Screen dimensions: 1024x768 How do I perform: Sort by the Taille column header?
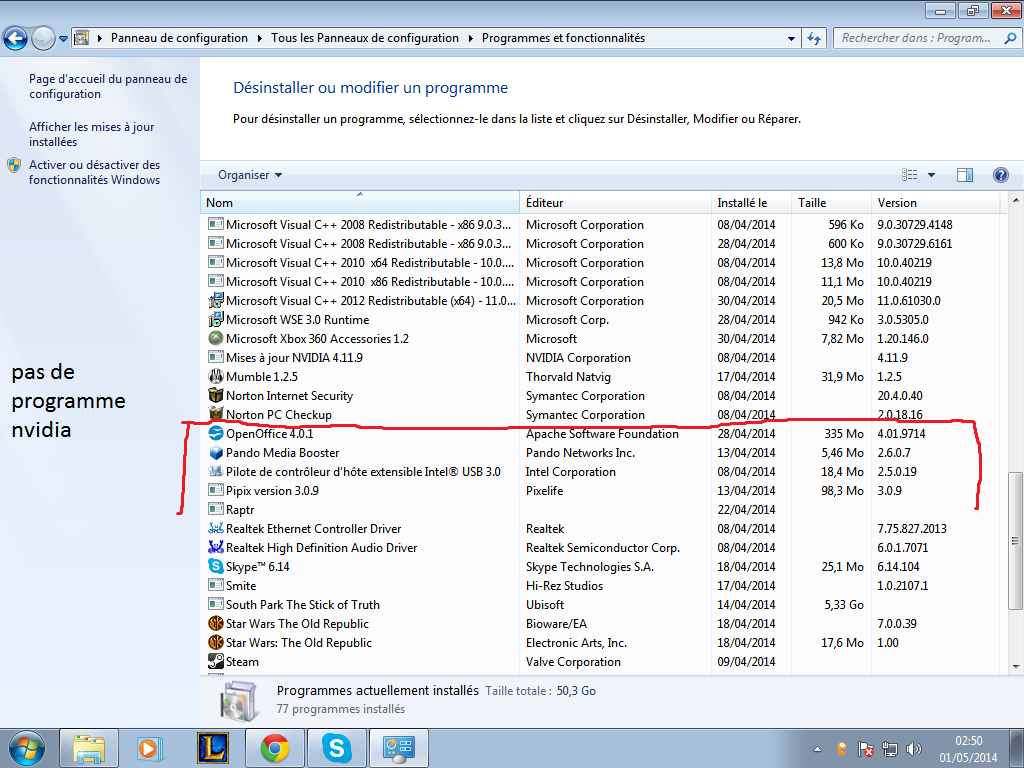click(831, 202)
